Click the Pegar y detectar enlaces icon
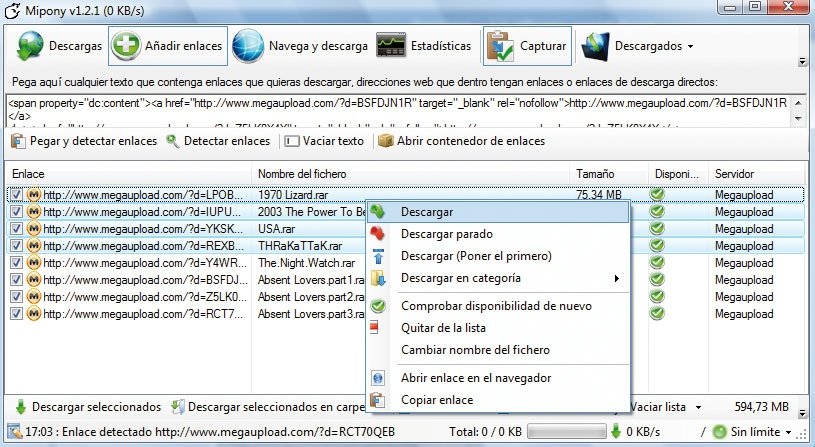815x447 pixels. (18, 141)
